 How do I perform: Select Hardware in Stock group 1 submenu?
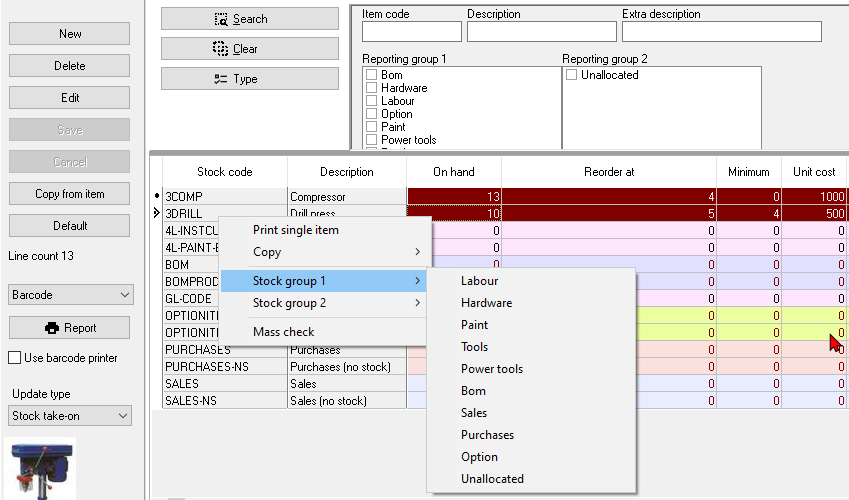[531, 303]
